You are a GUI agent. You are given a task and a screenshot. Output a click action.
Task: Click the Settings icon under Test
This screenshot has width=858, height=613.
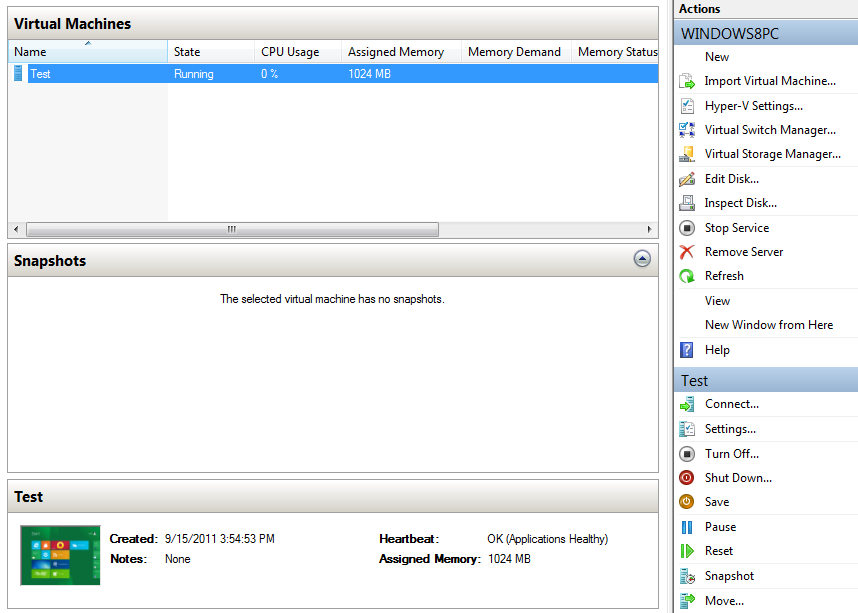(687, 429)
